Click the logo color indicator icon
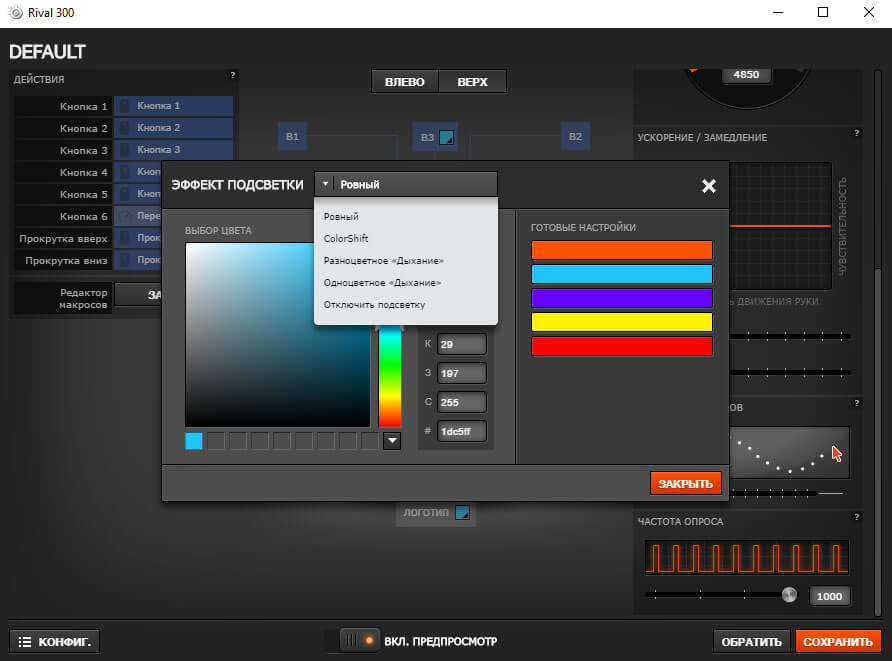This screenshot has width=892, height=661. point(462,513)
